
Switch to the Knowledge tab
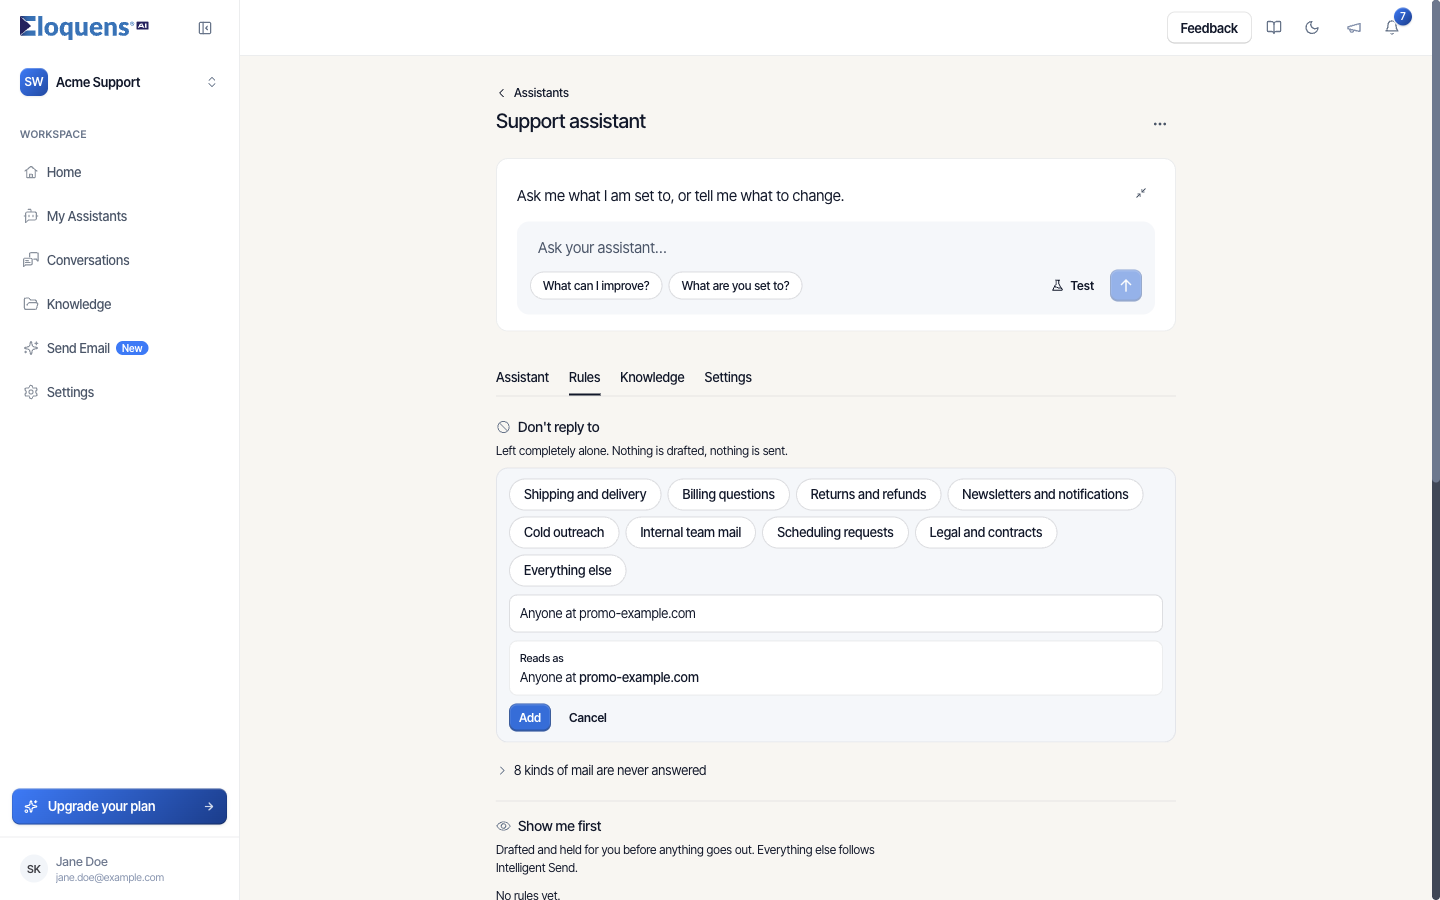(x=652, y=377)
